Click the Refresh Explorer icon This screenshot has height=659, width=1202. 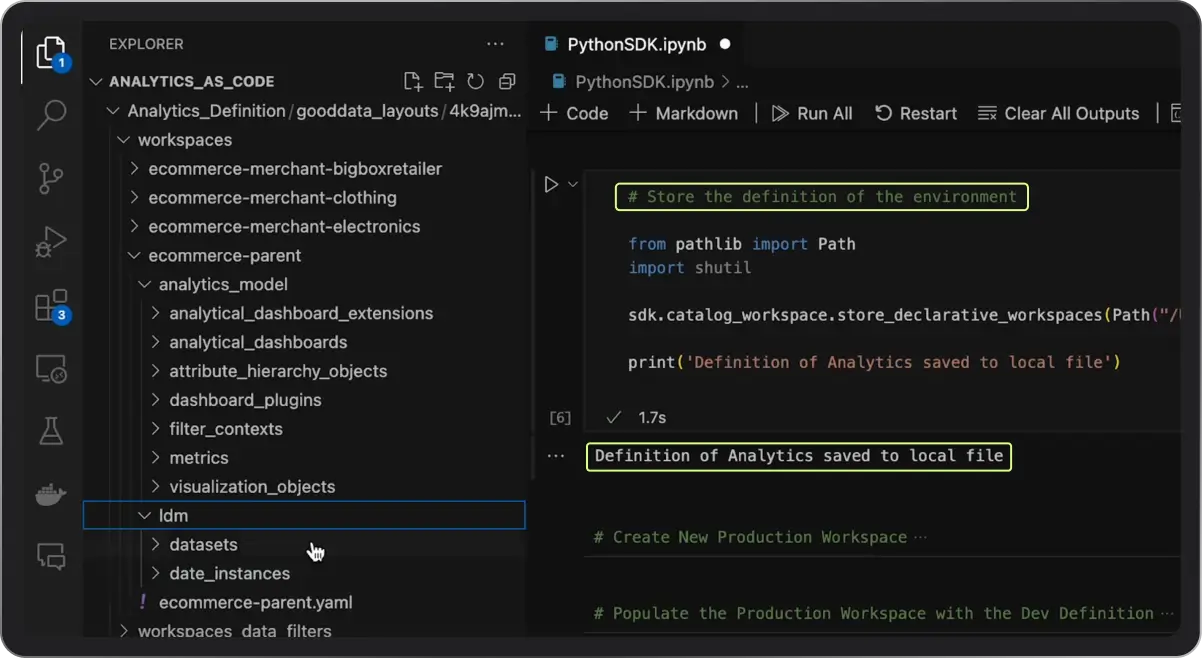coord(476,82)
